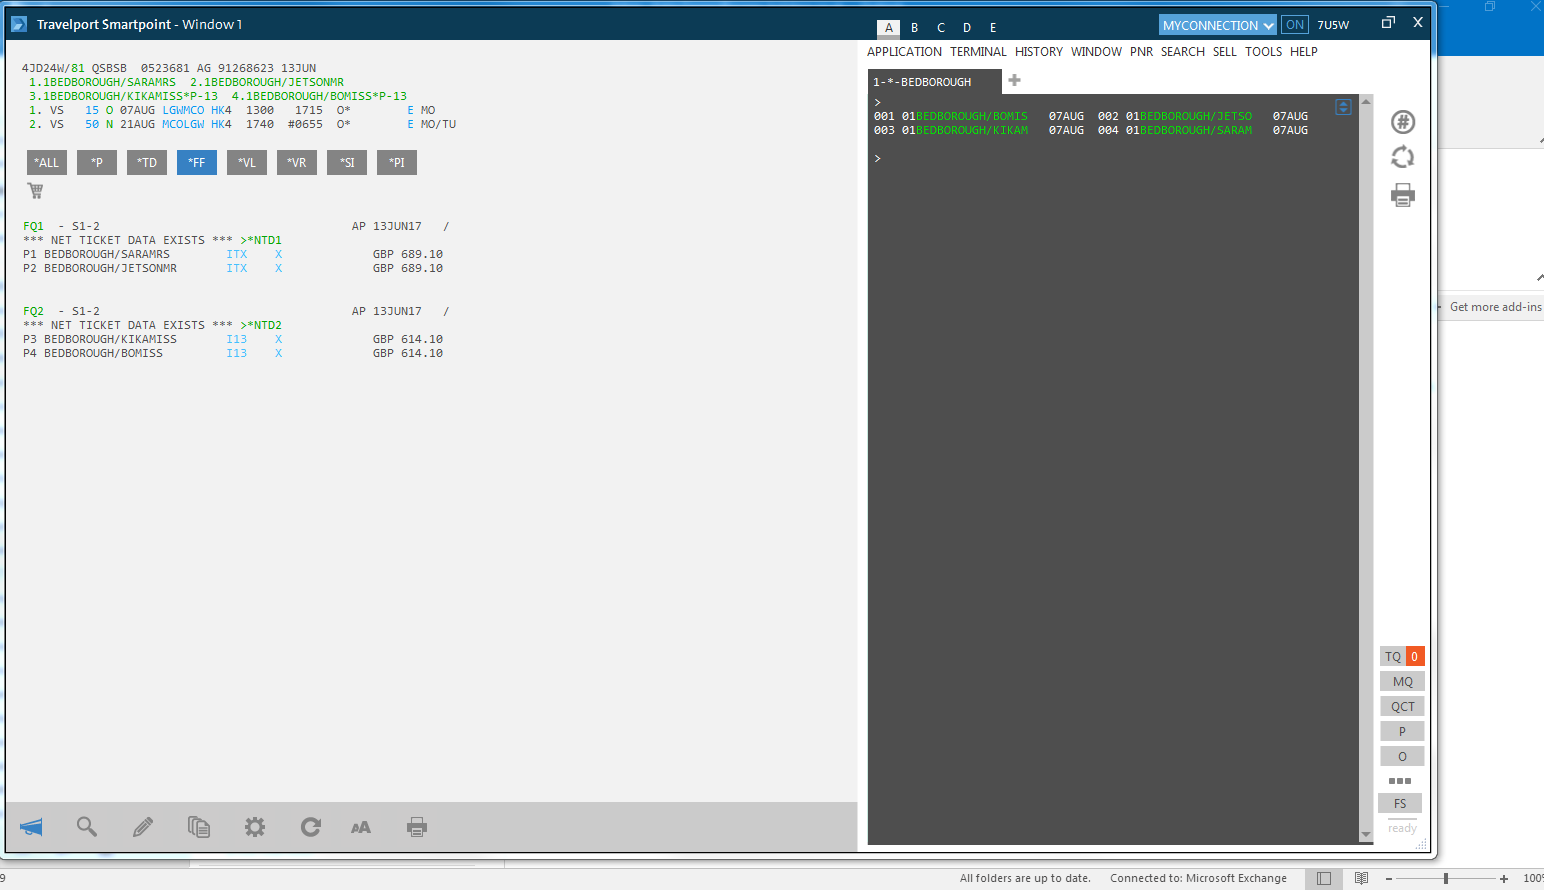Click the P button above O
The width and height of the screenshot is (1544, 890).
pyautogui.click(x=1402, y=731)
